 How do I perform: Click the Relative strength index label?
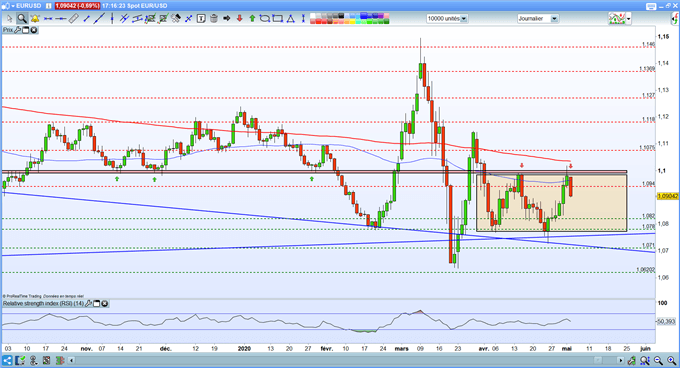[x=43, y=303]
